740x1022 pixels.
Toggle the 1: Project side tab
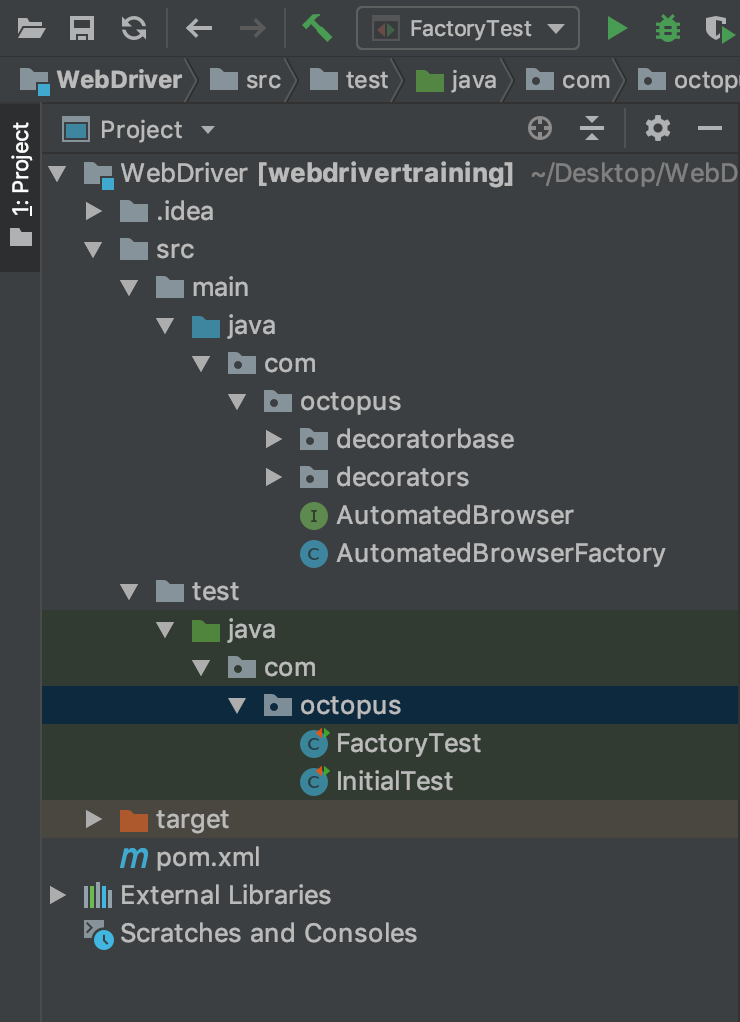[x=20, y=185]
